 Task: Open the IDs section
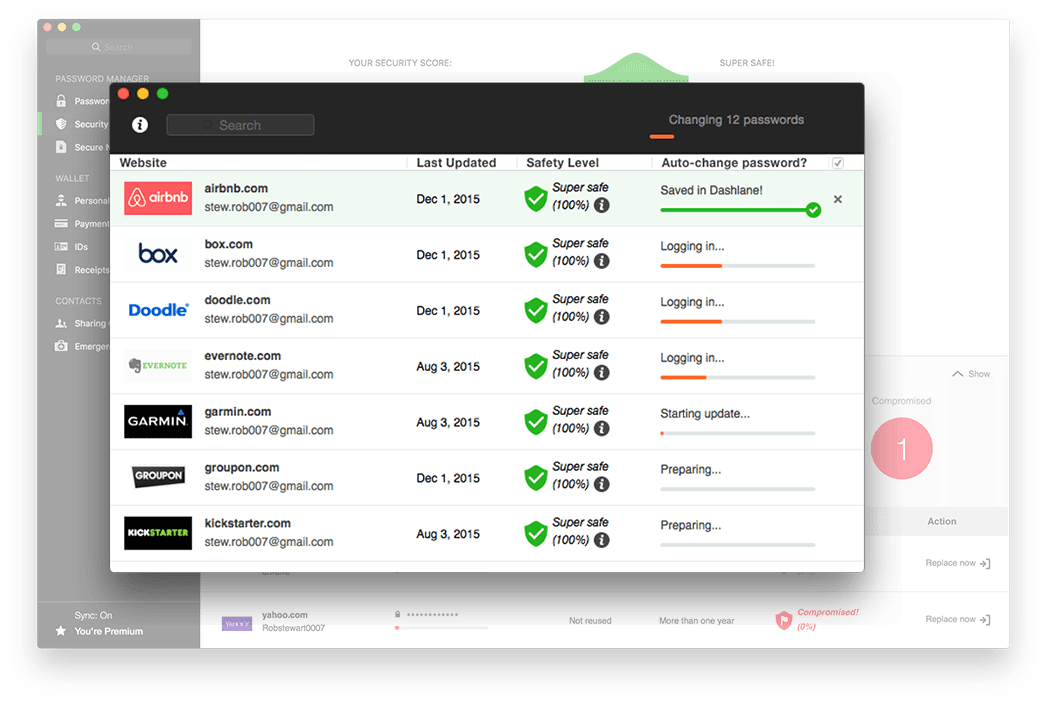[x=61, y=246]
